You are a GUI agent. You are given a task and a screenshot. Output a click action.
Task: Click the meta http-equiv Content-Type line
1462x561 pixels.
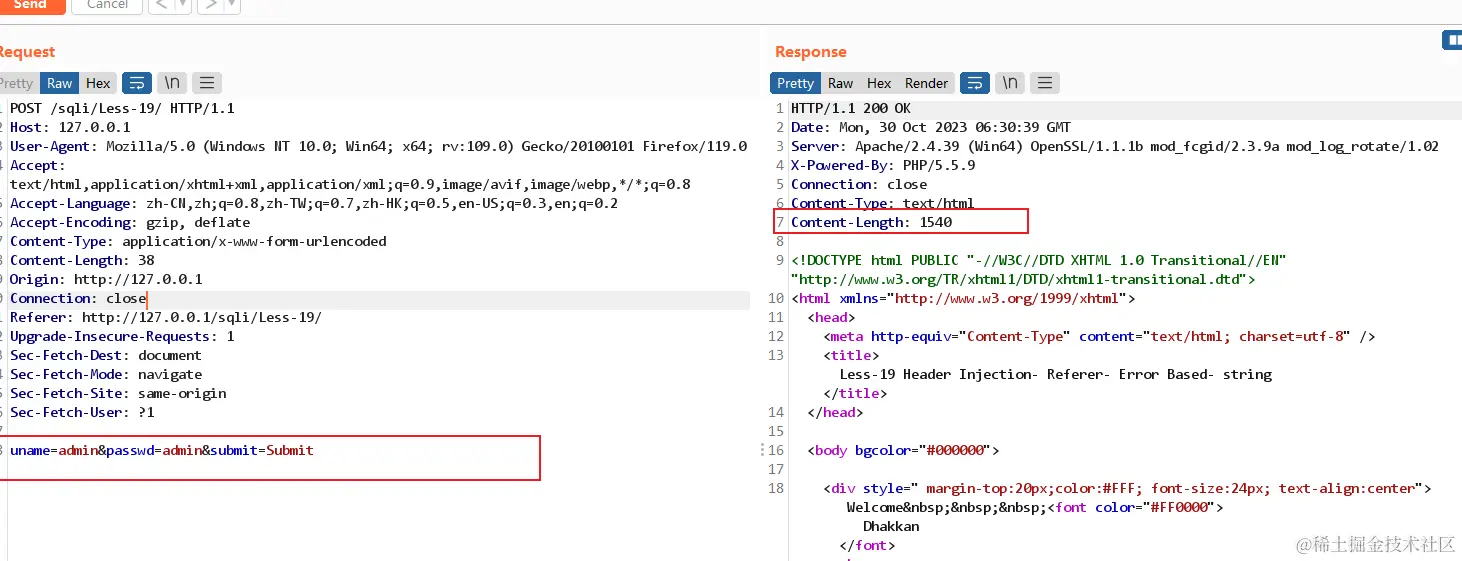(1100, 336)
